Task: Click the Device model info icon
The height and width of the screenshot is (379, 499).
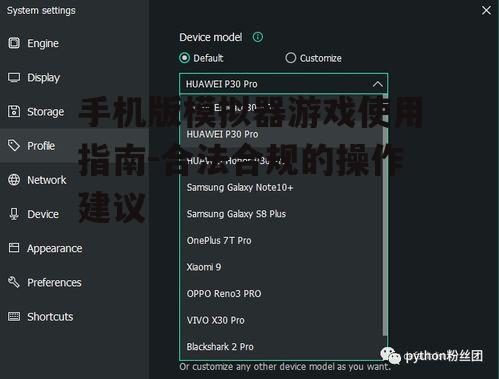Action: coord(258,37)
